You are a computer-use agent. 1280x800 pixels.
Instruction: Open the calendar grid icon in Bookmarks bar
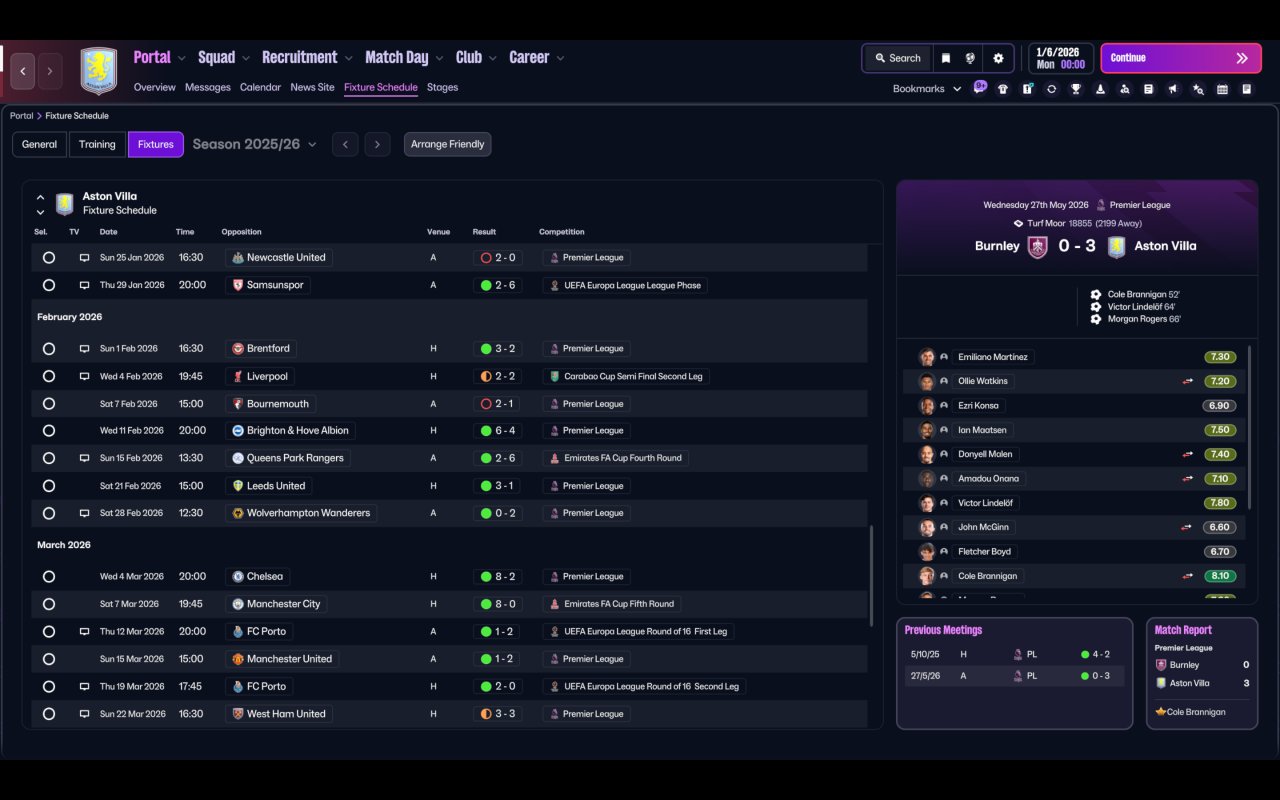pos(1222,89)
